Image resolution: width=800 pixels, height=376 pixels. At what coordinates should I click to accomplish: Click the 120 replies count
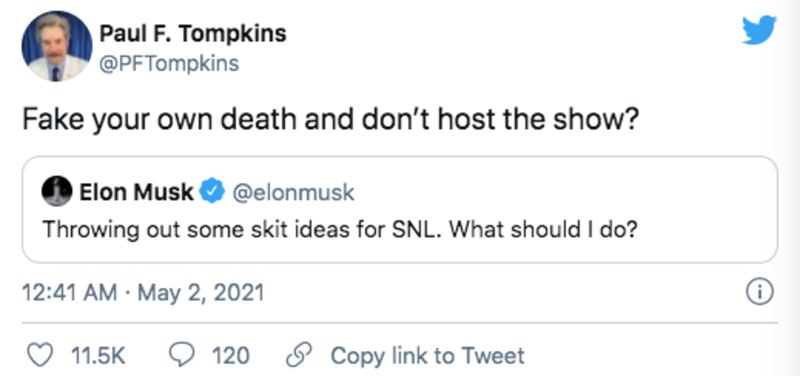(x=231, y=356)
